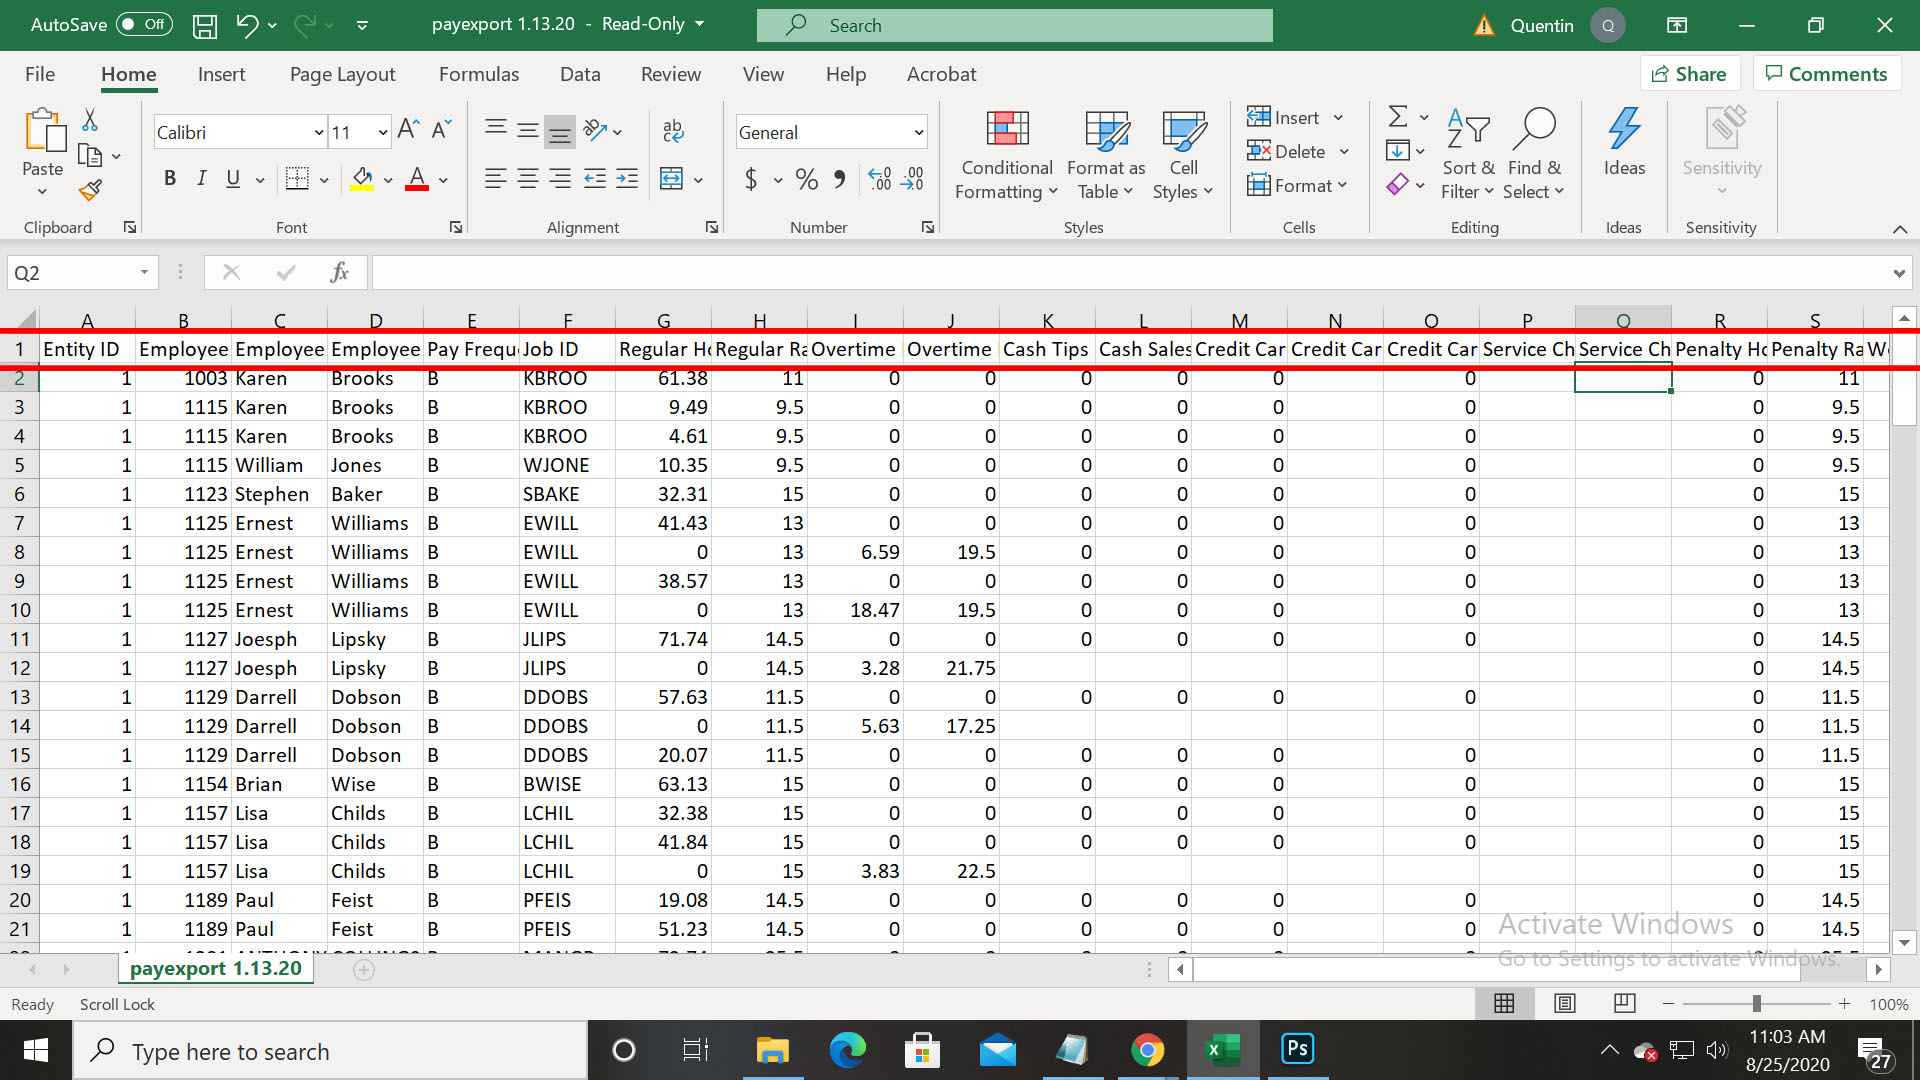Click the Cut scissors icon

click(90, 121)
